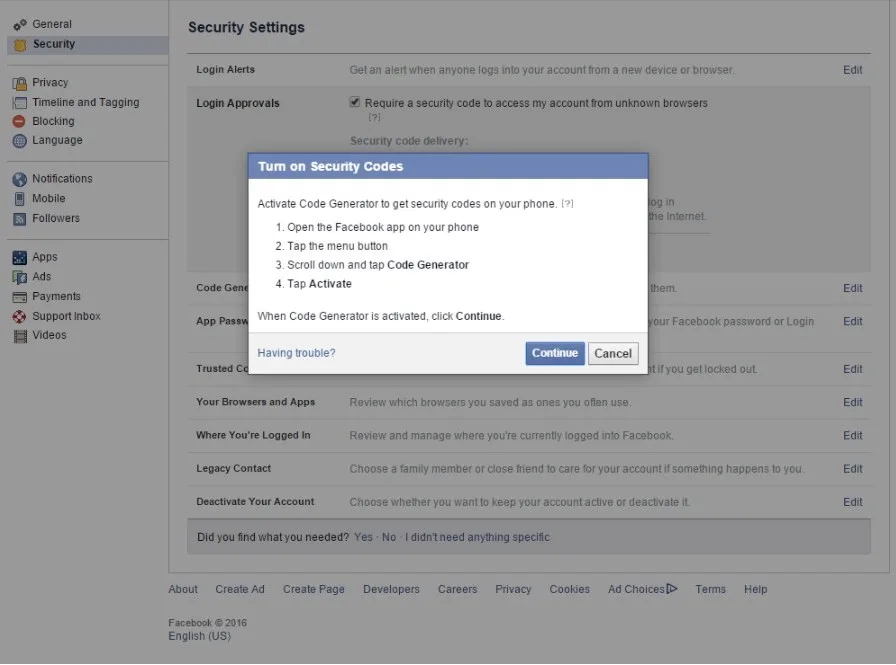Change language via English (US) link
The height and width of the screenshot is (665, 896).
(199, 636)
